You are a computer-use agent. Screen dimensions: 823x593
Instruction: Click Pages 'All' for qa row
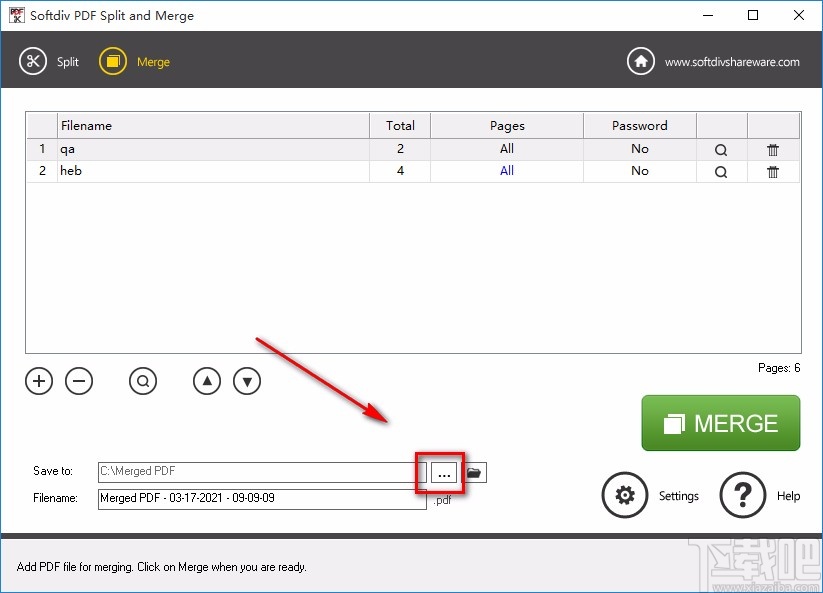coord(507,149)
